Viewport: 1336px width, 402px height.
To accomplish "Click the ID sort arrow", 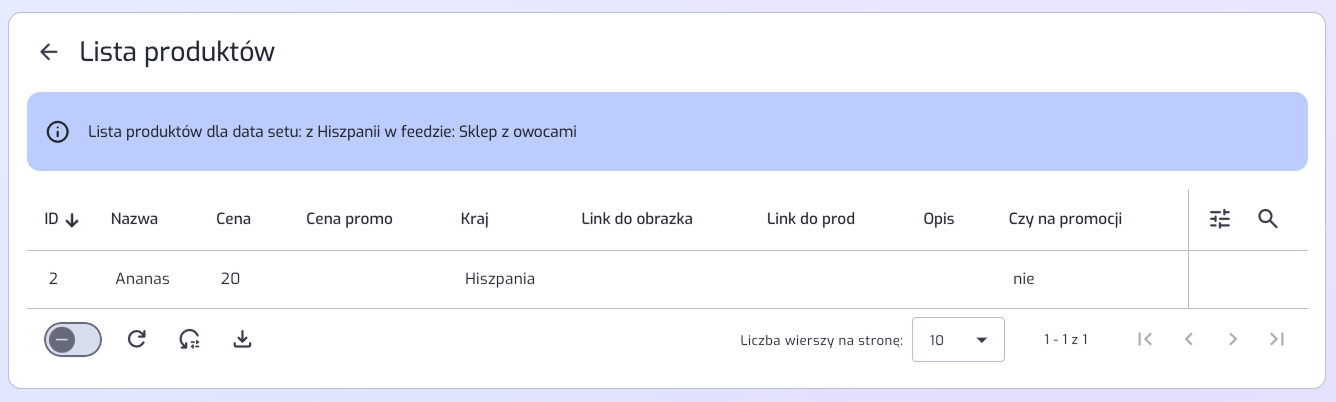I will click(x=72, y=220).
